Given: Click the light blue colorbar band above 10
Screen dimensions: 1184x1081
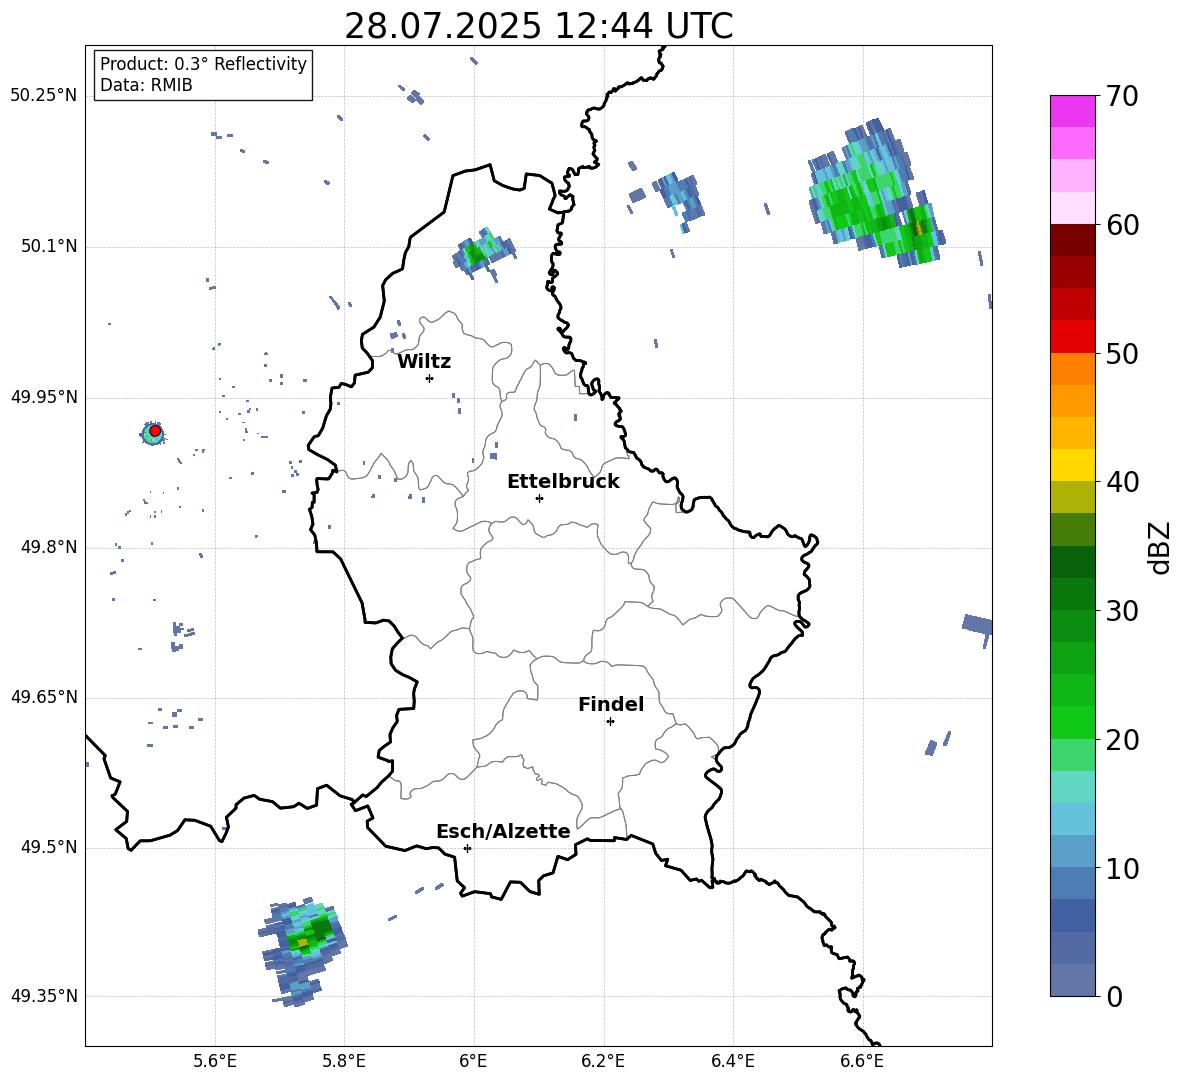Looking at the screenshot, I should 1072,851.
